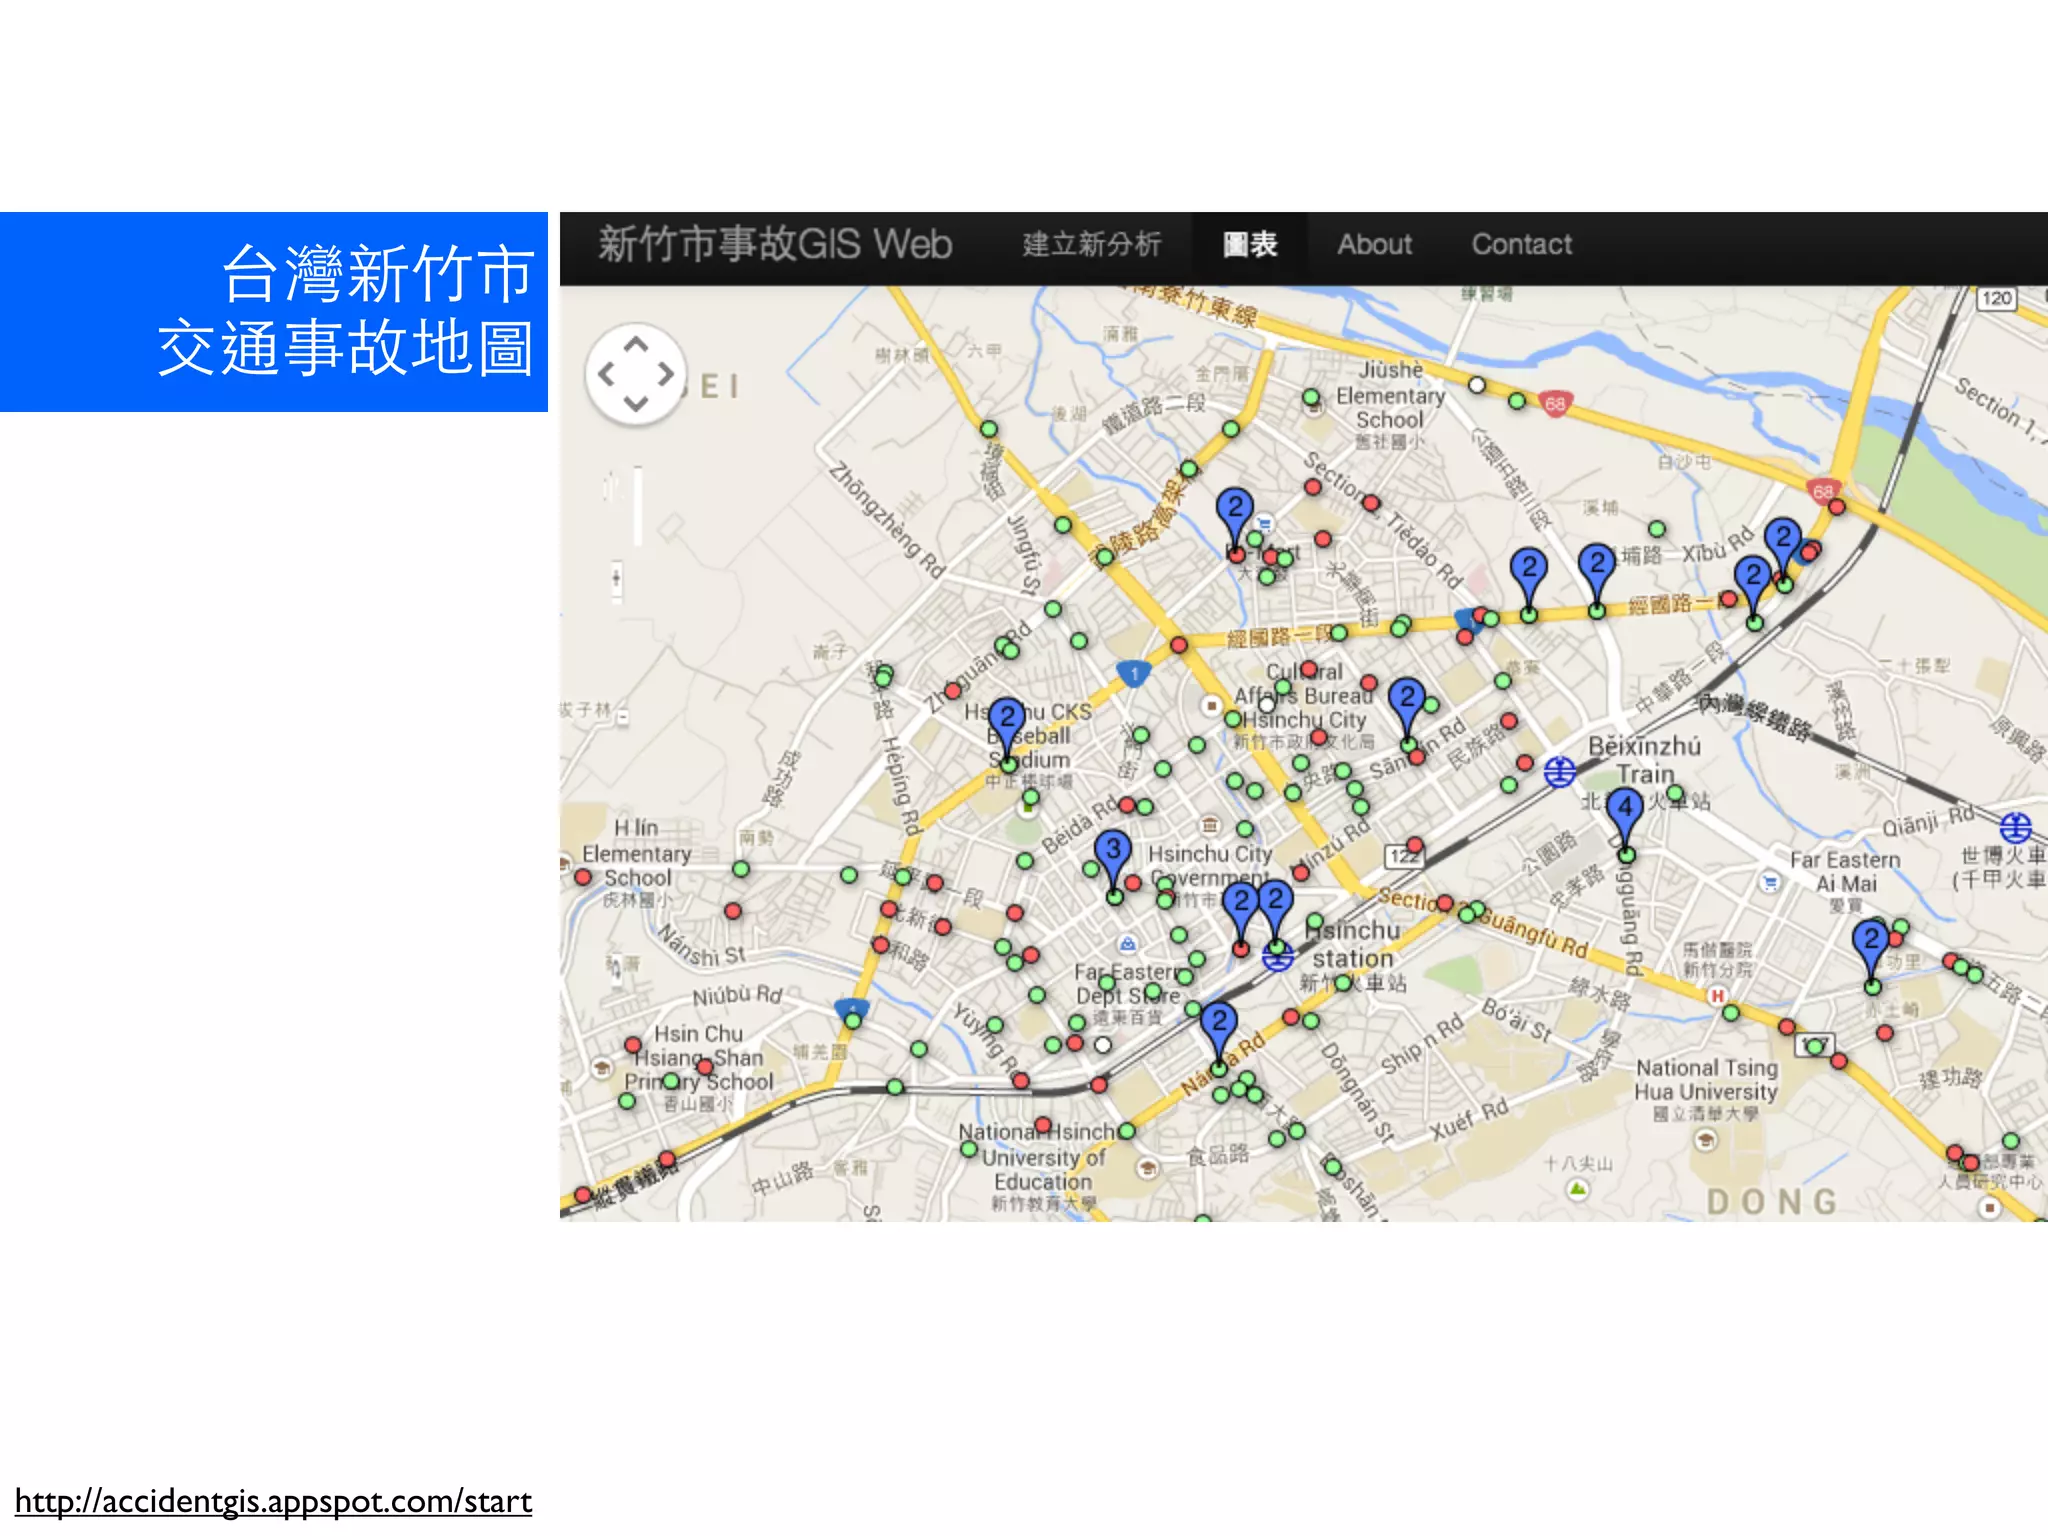Open the 建立新分析 menu item
Image resolution: width=2048 pixels, height=1536 pixels.
click(x=1091, y=244)
